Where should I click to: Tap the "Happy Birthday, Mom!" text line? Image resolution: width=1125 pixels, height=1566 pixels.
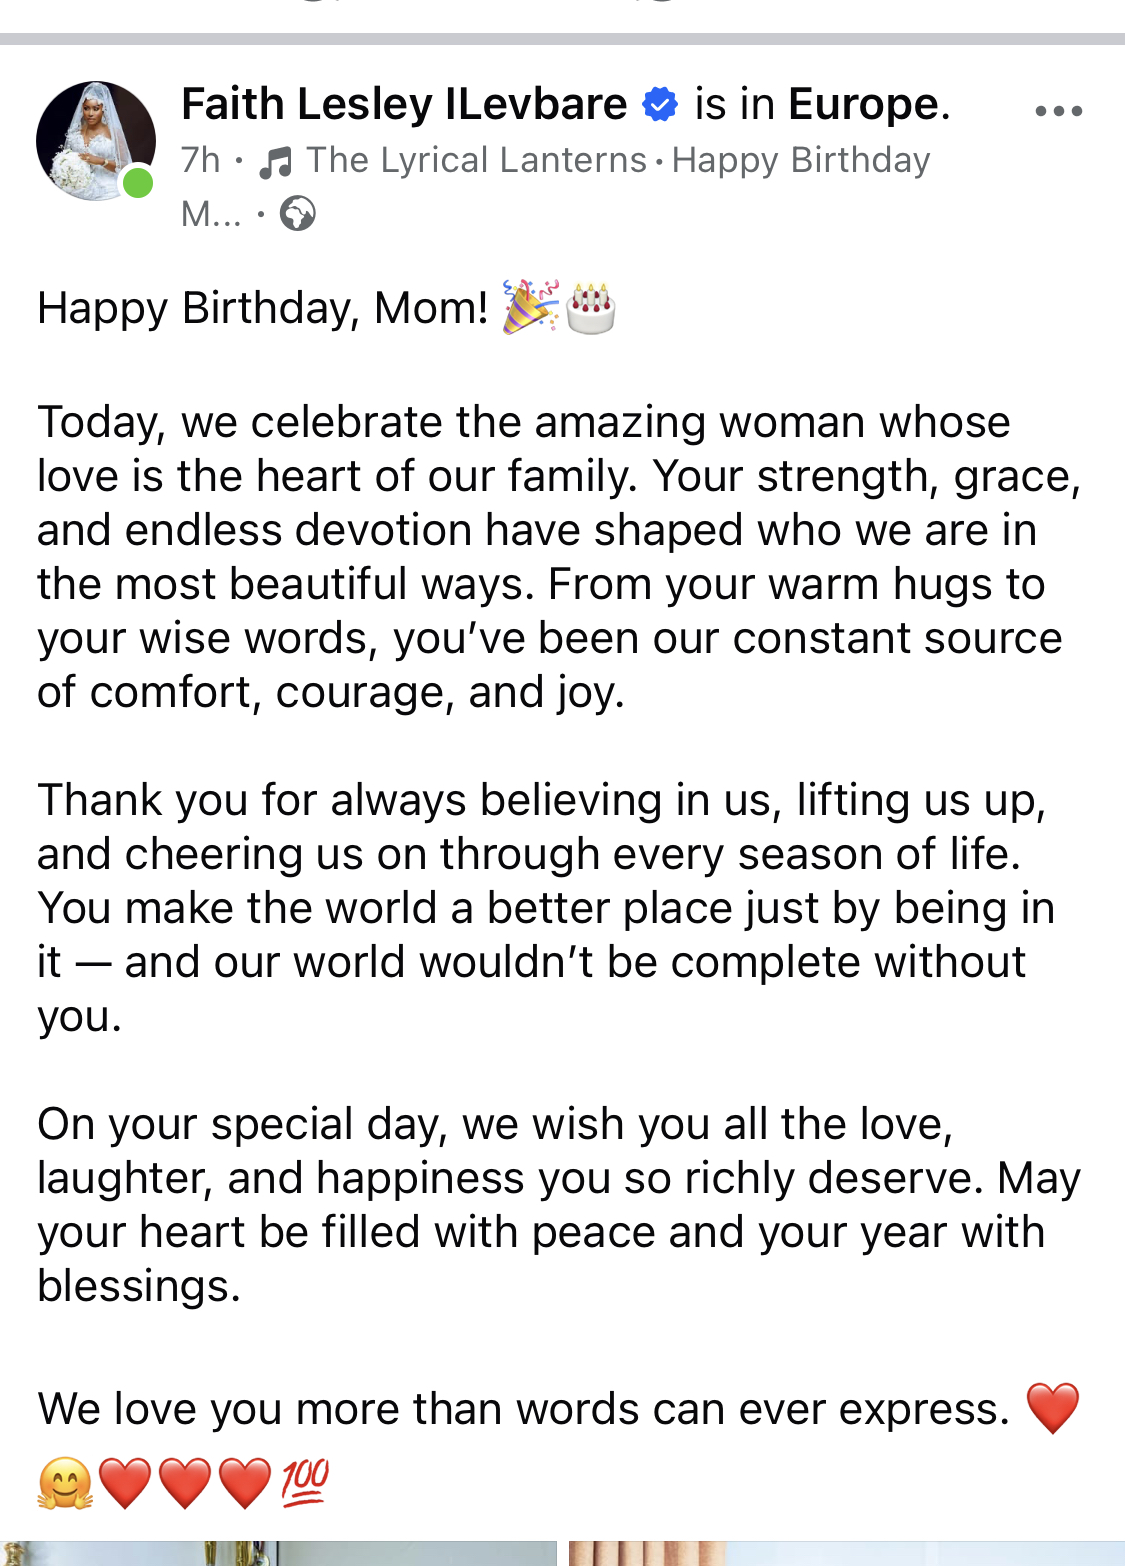(x=262, y=308)
